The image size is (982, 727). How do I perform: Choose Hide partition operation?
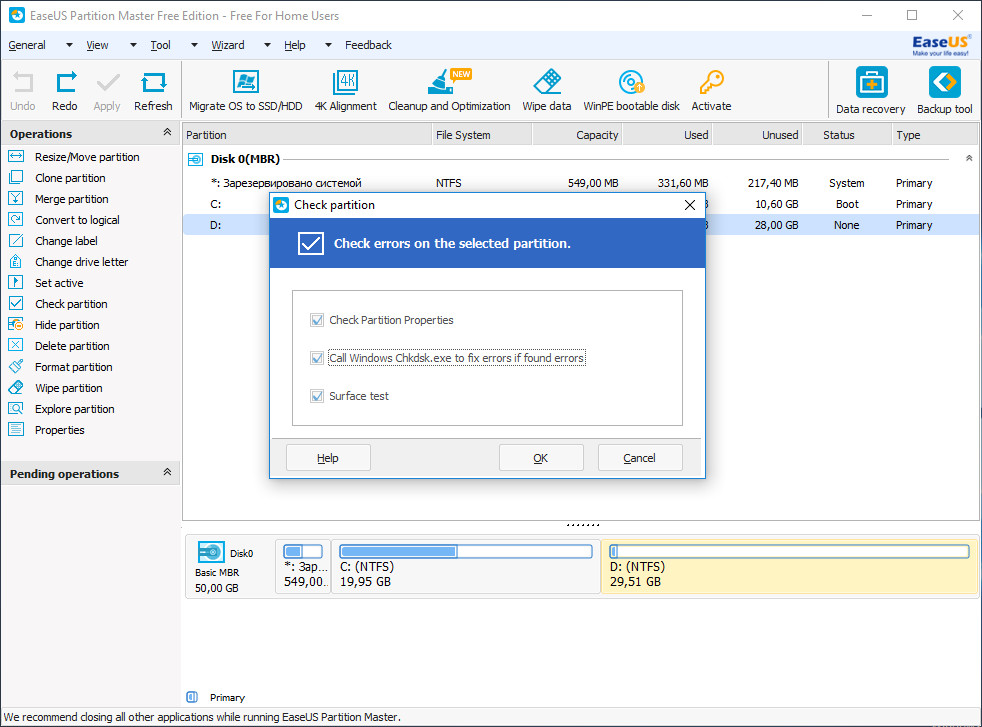tap(67, 325)
